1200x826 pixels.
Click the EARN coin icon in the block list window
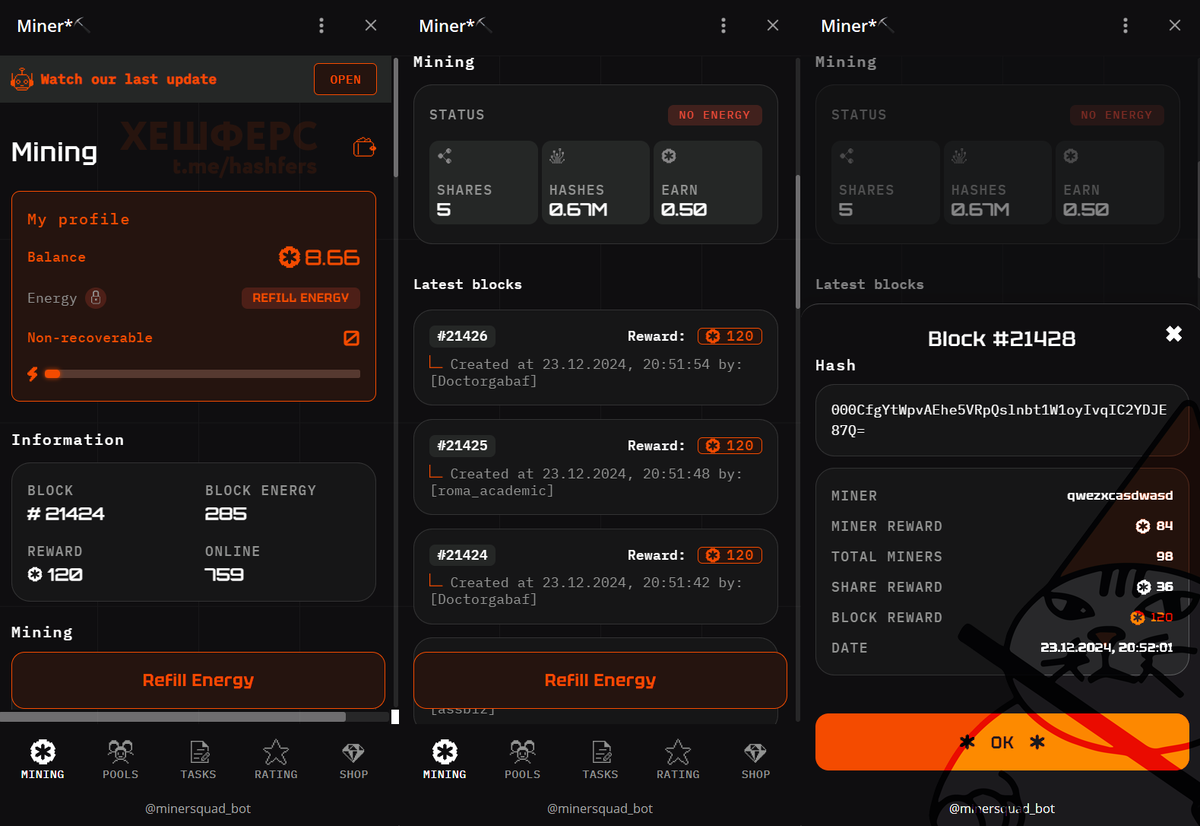click(x=669, y=156)
